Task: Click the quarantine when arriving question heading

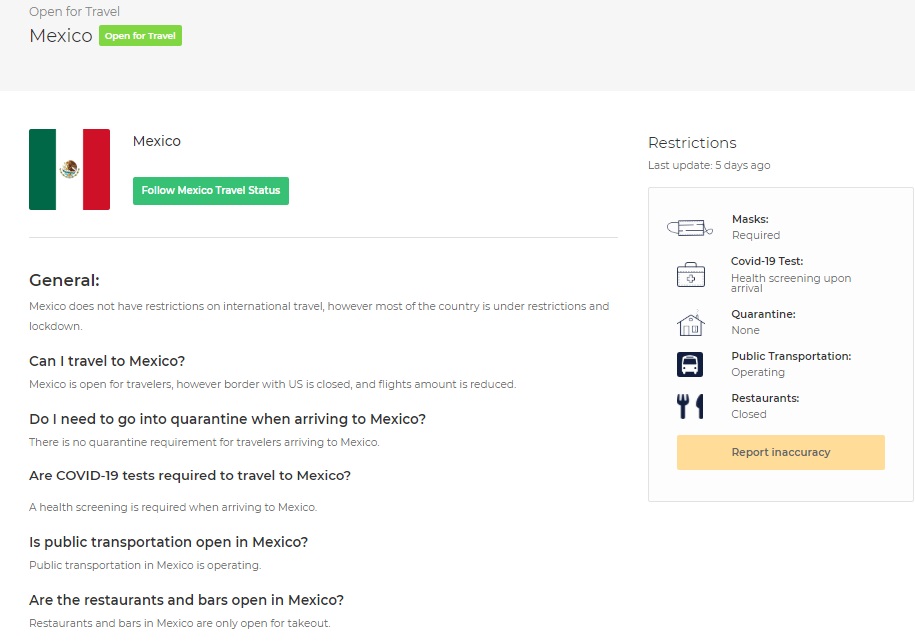Action: pyautogui.click(x=227, y=419)
